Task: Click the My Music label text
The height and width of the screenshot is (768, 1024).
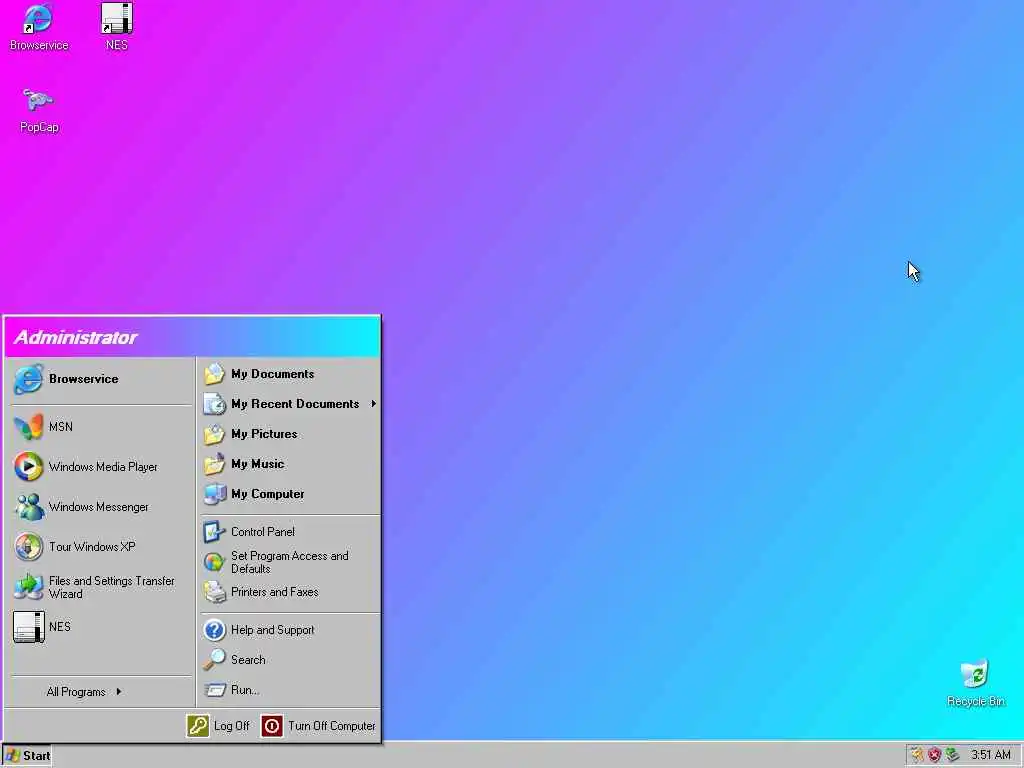Action: (257, 464)
